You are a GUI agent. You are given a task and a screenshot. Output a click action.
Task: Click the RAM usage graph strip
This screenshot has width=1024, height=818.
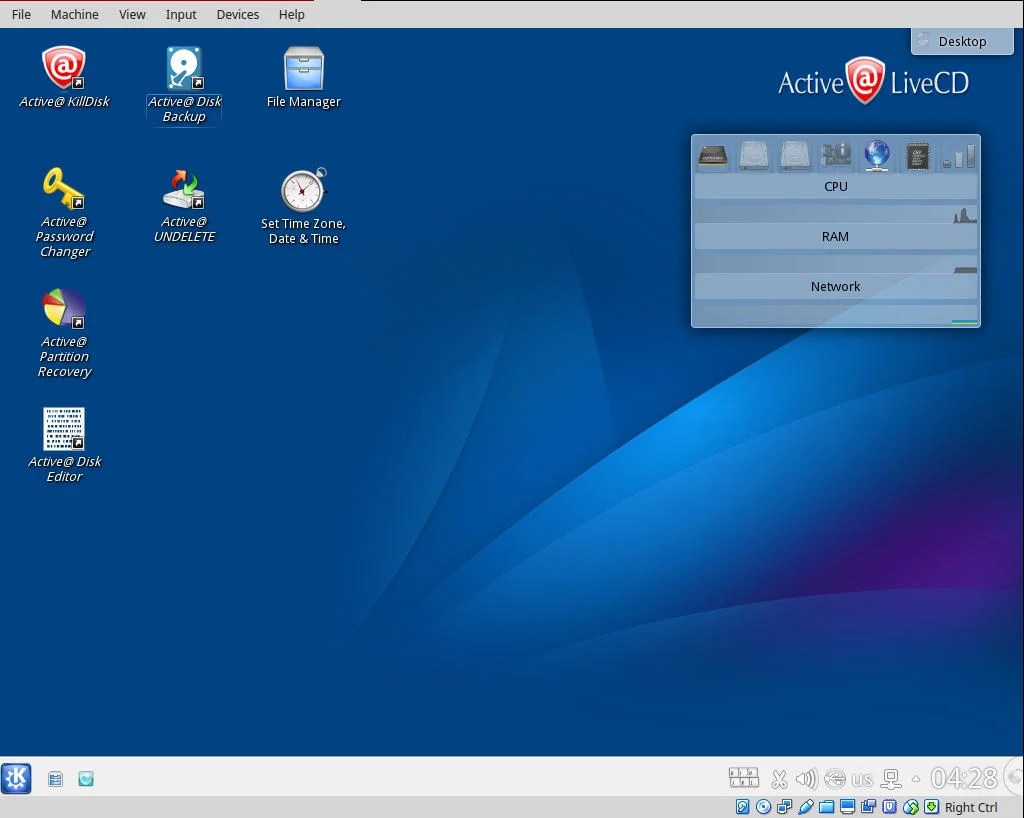point(835,264)
